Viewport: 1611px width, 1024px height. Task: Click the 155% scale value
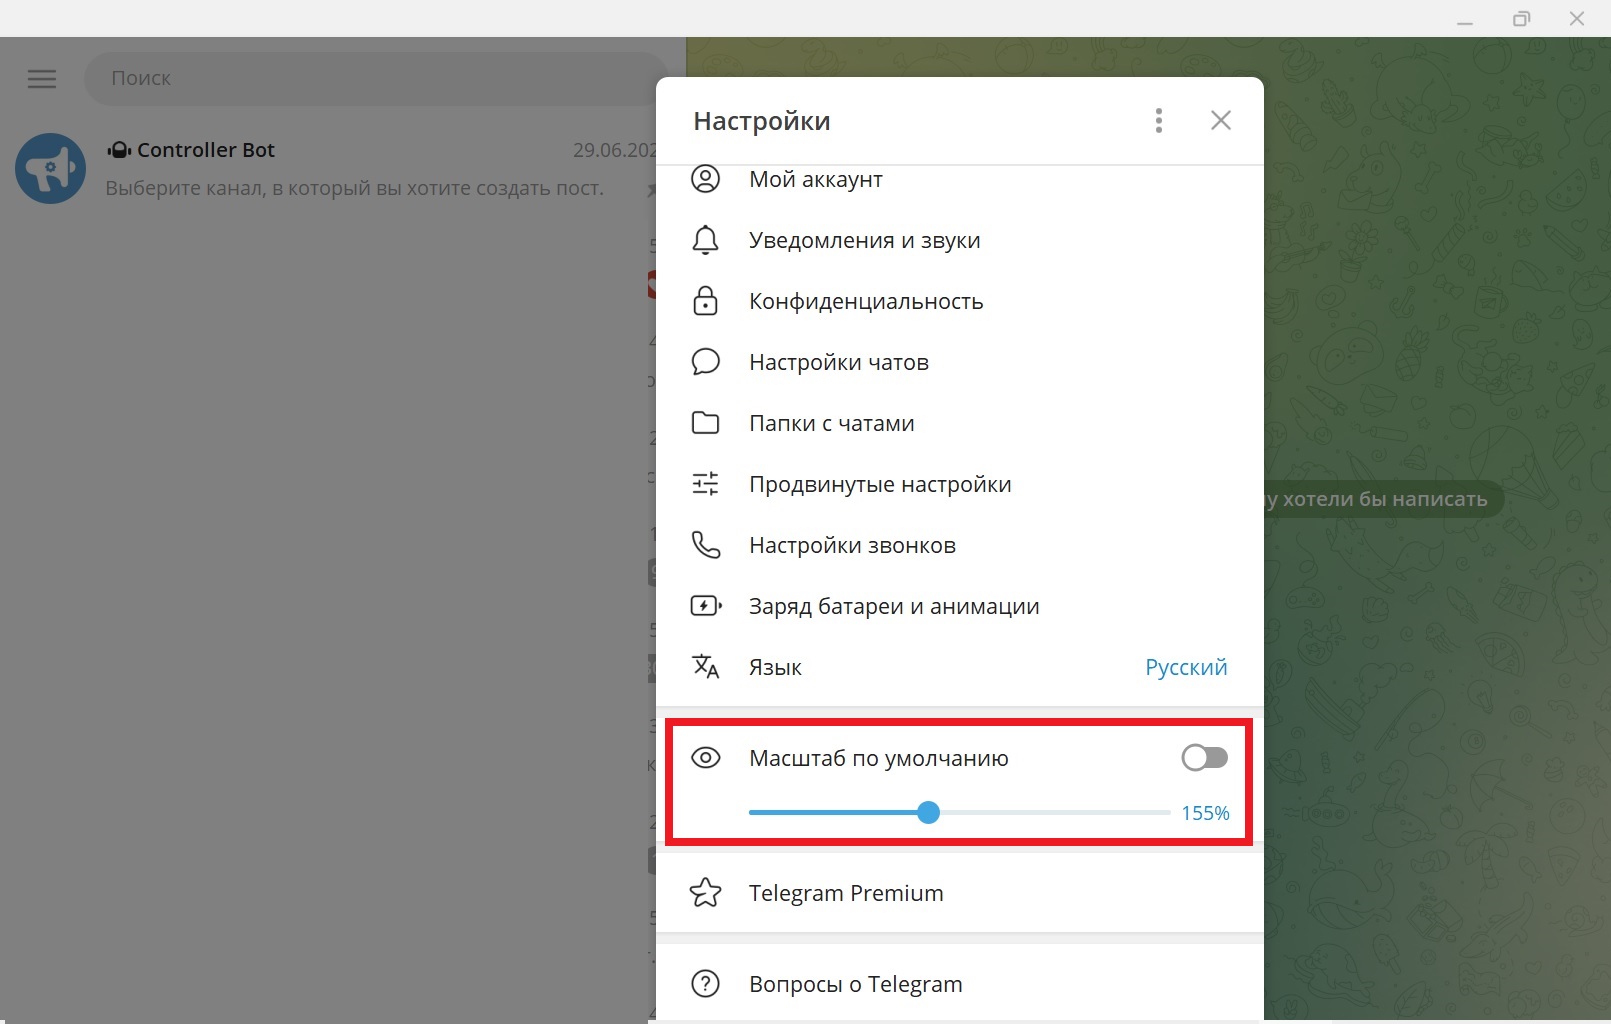click(1205, 813)
